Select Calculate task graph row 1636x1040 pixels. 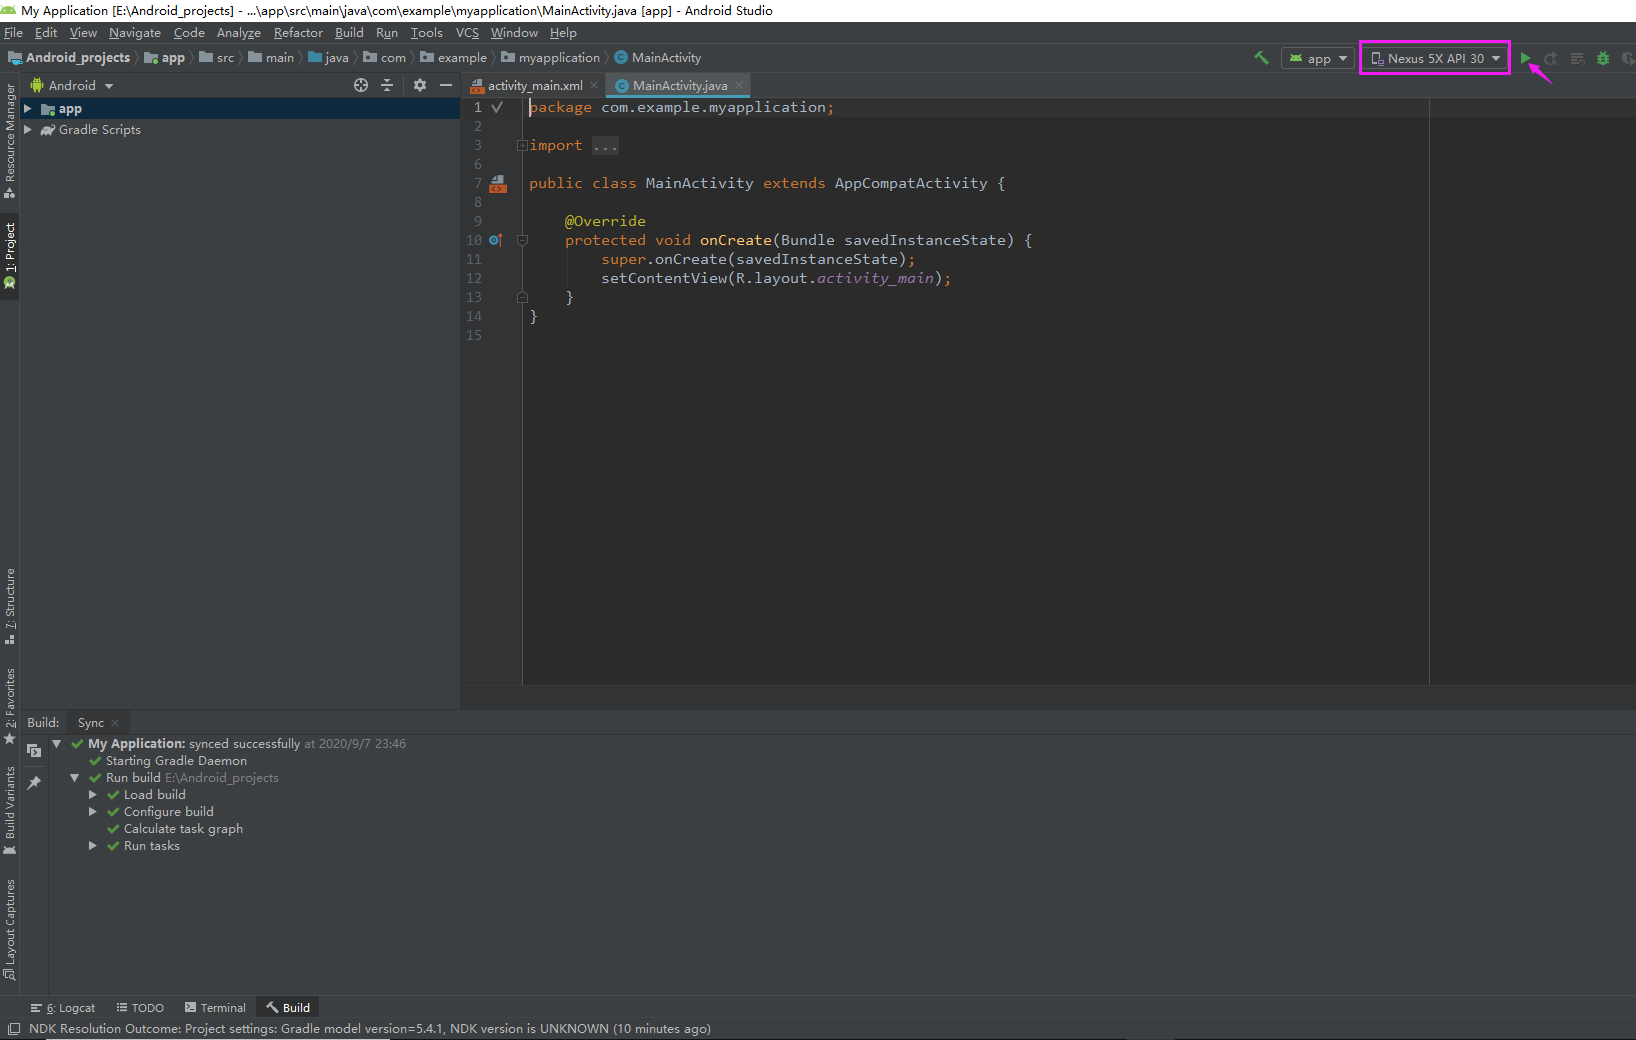click(183, 829)
